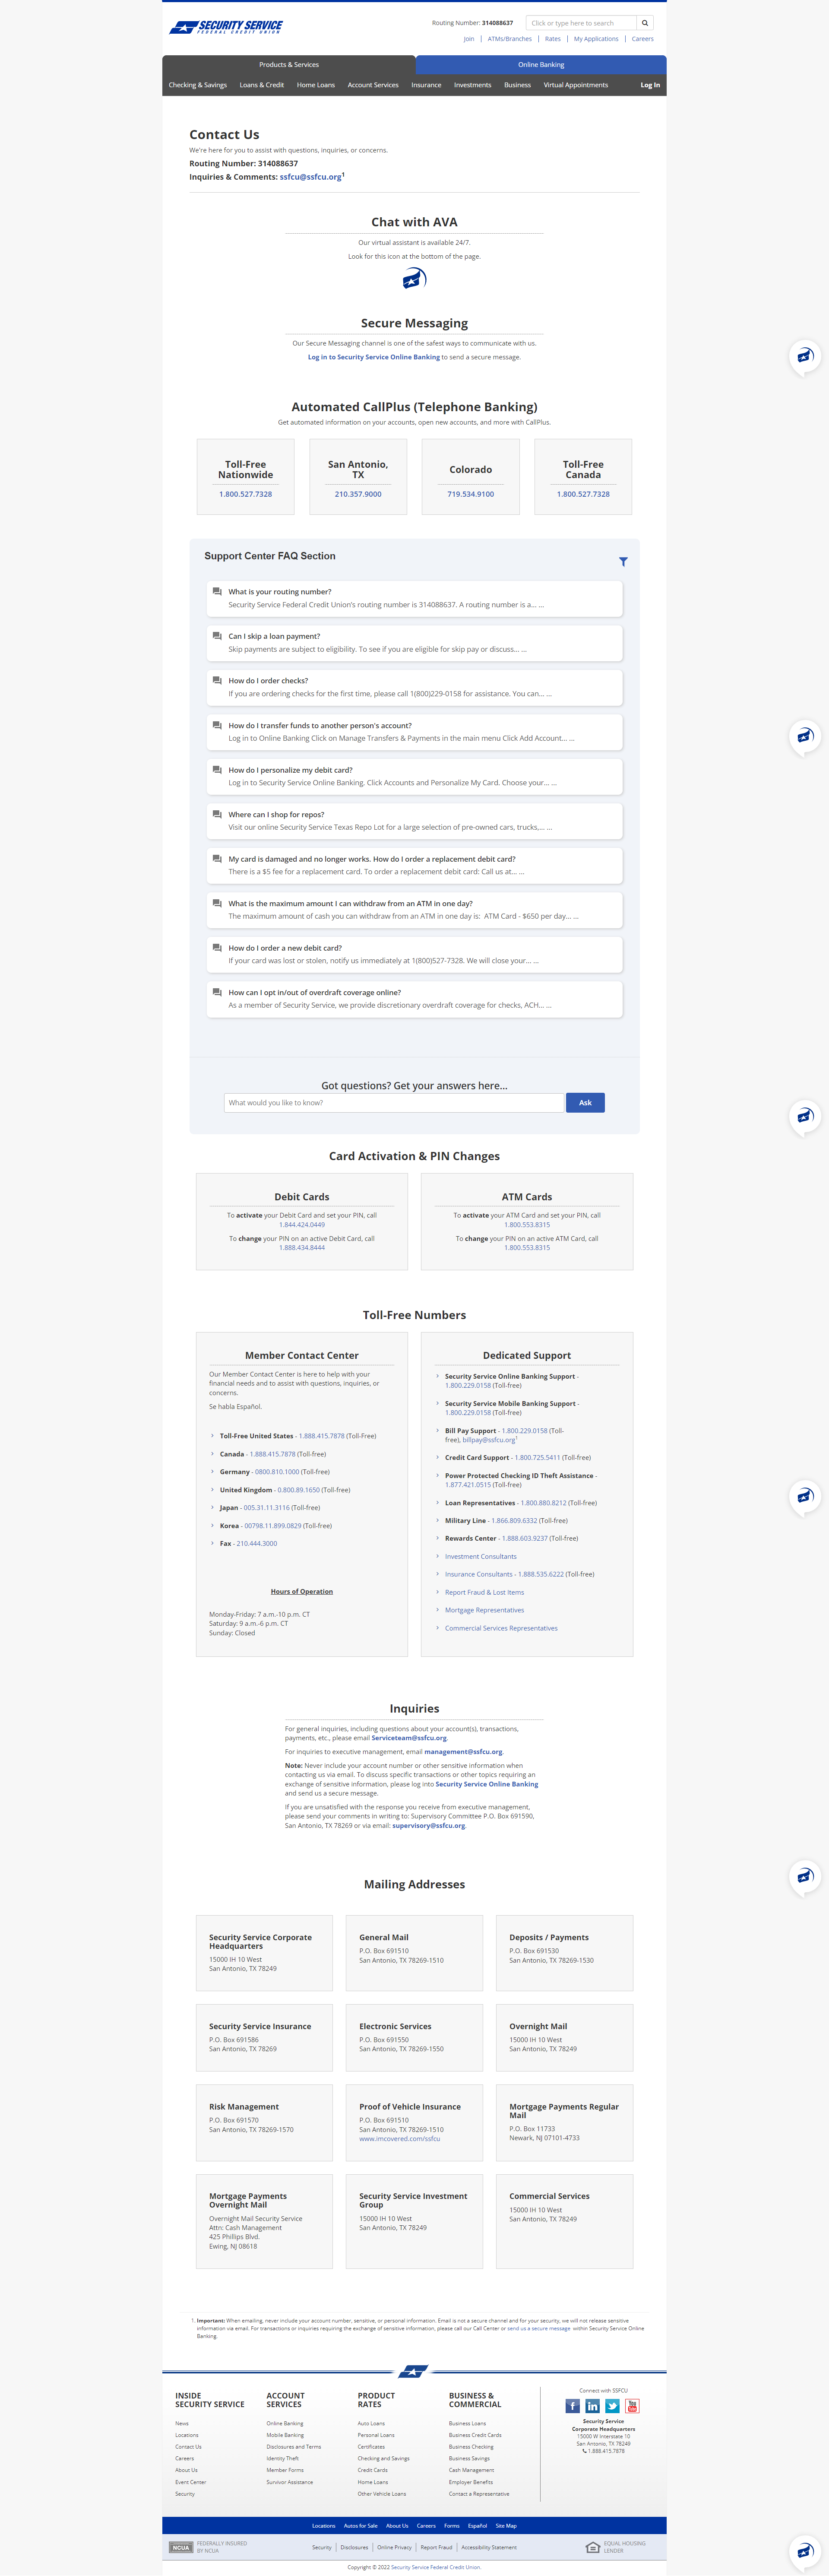Open Español link in blue footer bar
The width and height of the screenshot is (829, 2576).
[478, 2526]
